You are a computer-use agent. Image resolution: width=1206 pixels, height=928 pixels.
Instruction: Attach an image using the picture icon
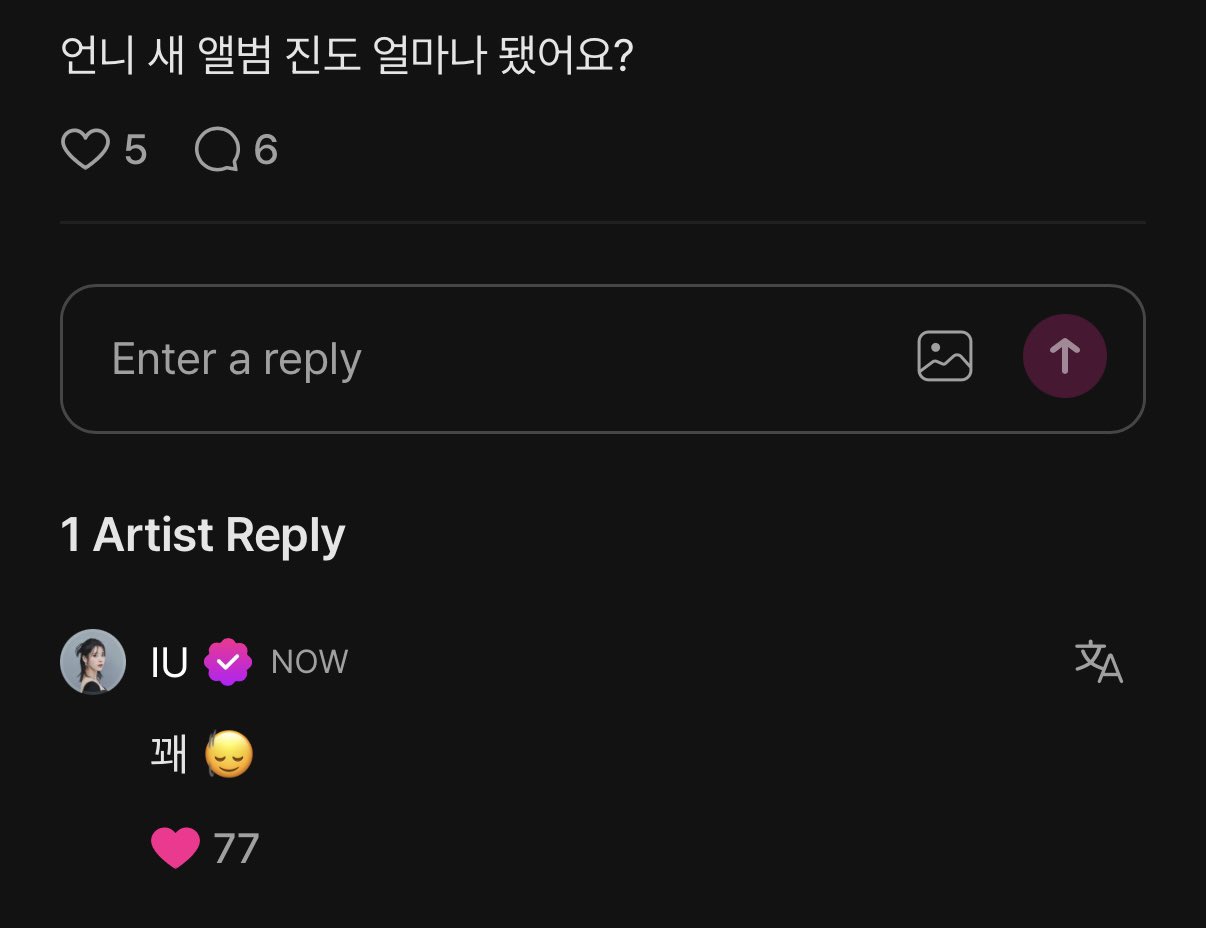tap(944, 356)
